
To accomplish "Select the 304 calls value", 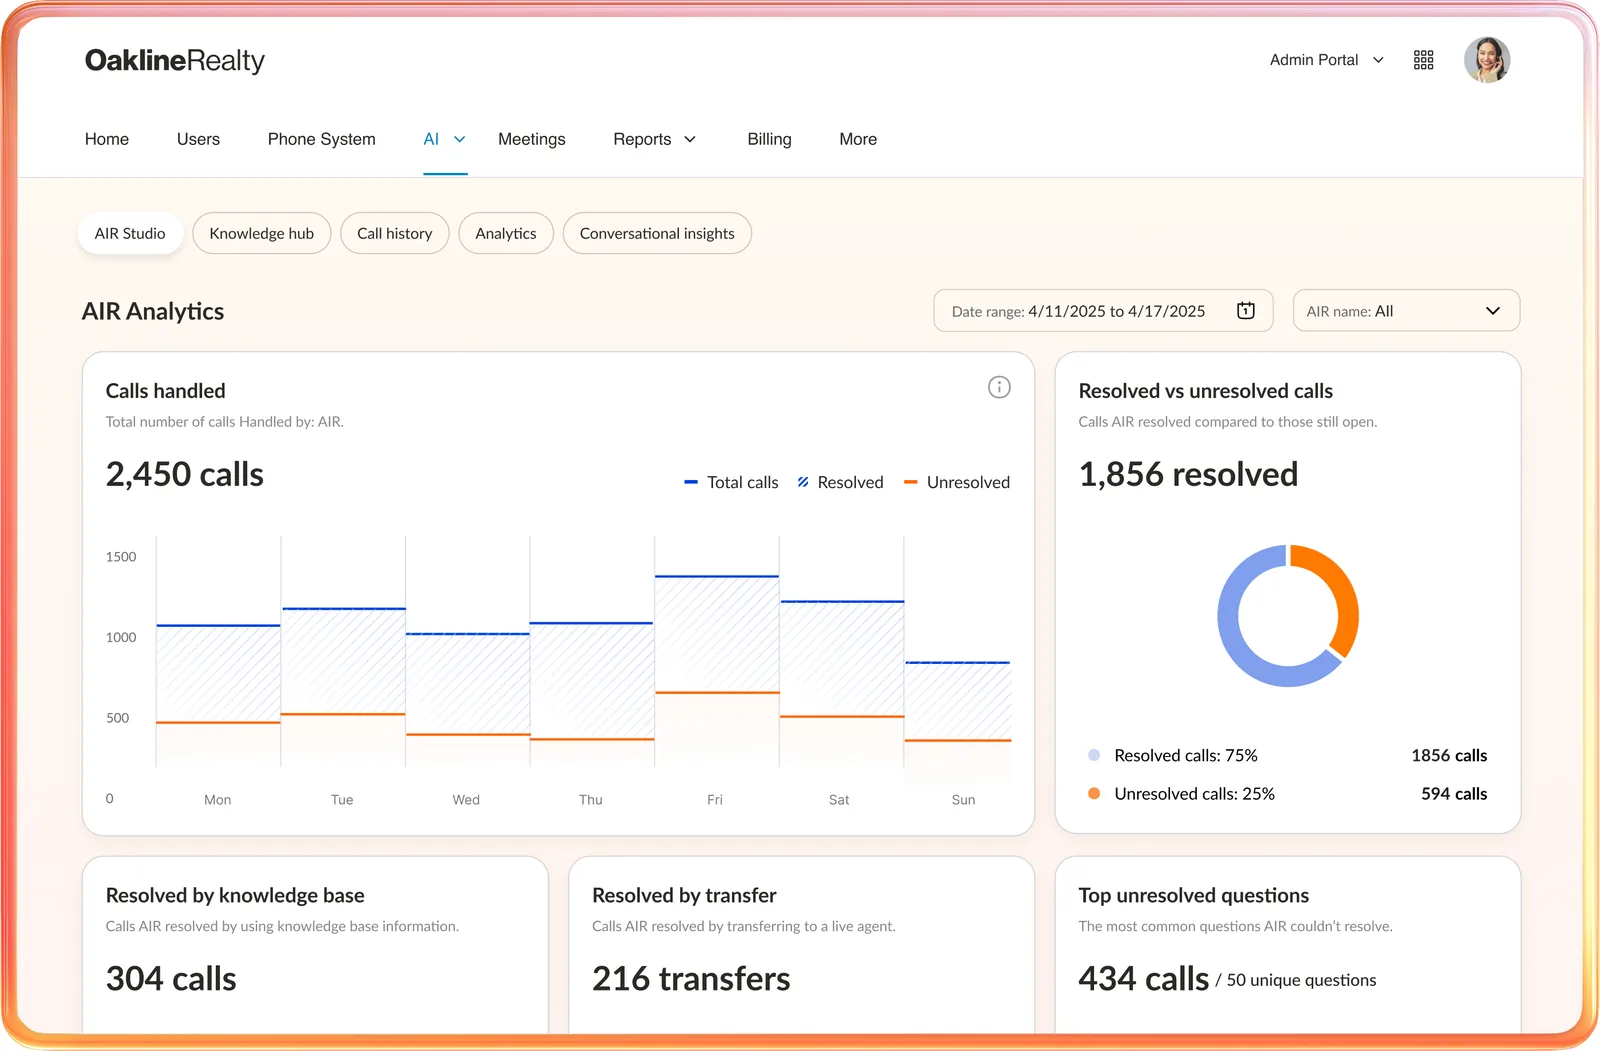I will pos(171,979).
